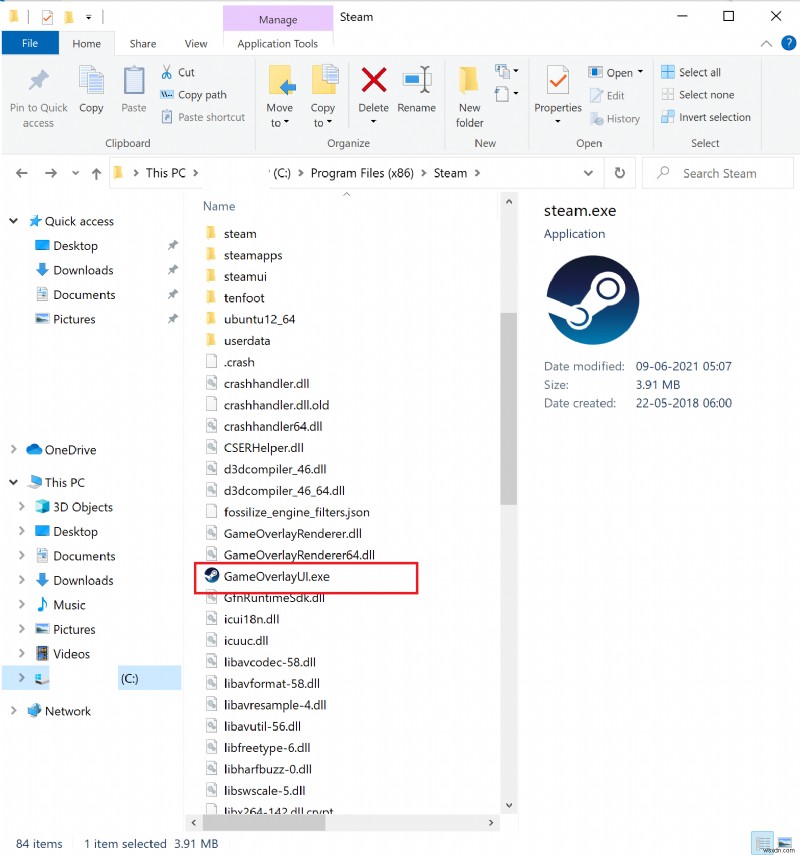Expand the Open button dropdown arrow

(640, 72)
